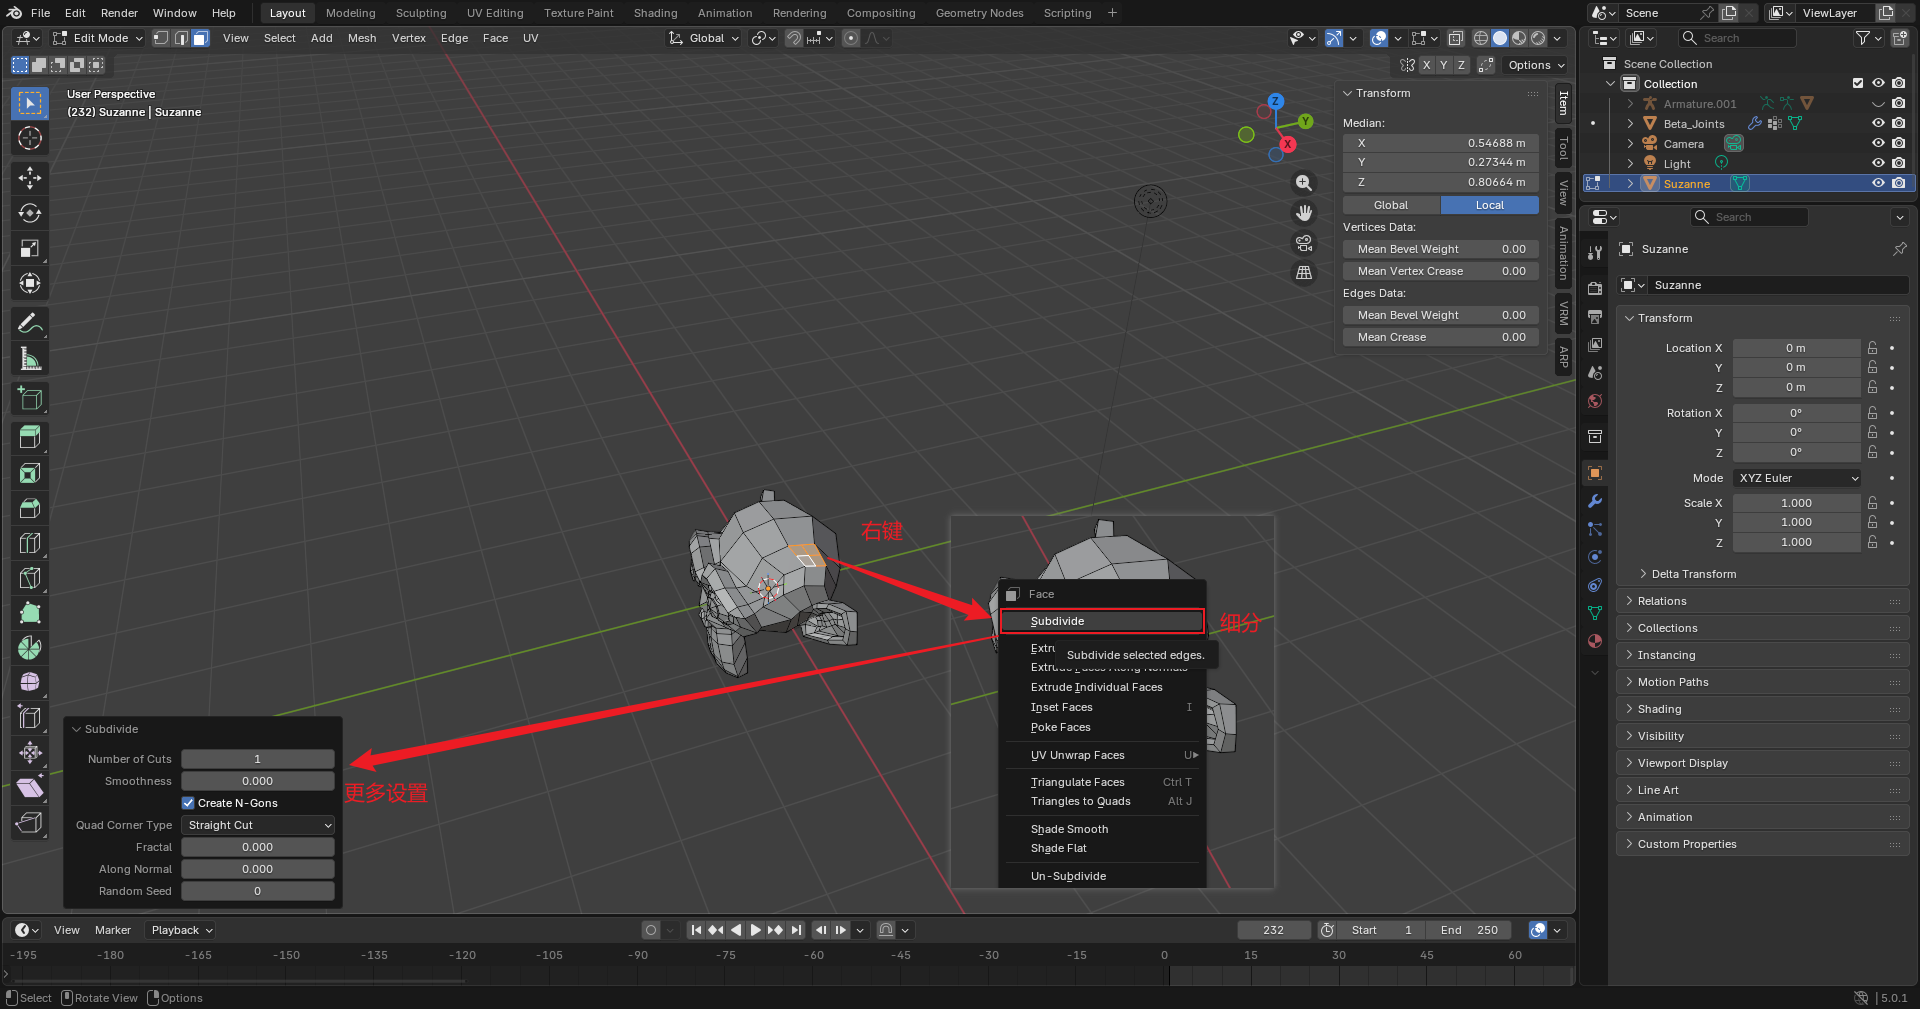Activate the Scale tool
Image resolution: width=1920 pixels, height=1009 pixels.
pyautogui.click(x=30, y=248)
